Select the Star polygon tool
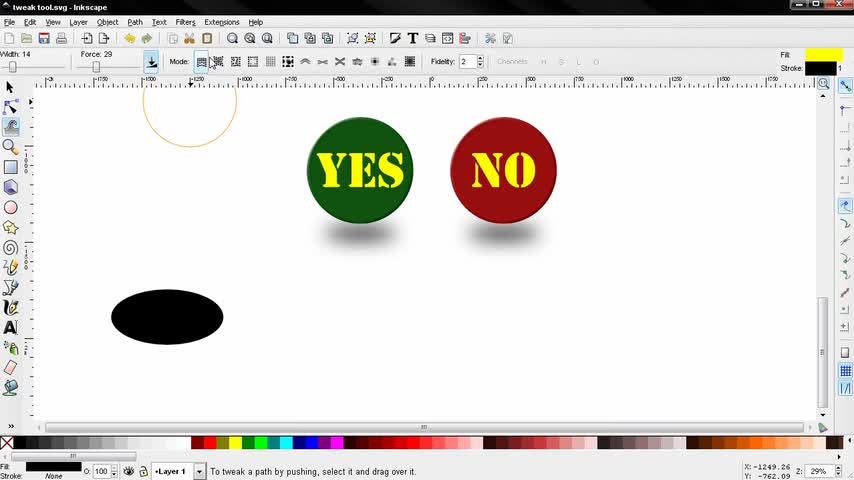Viewport: 854px width, 480px height. [x=10, y=227]
